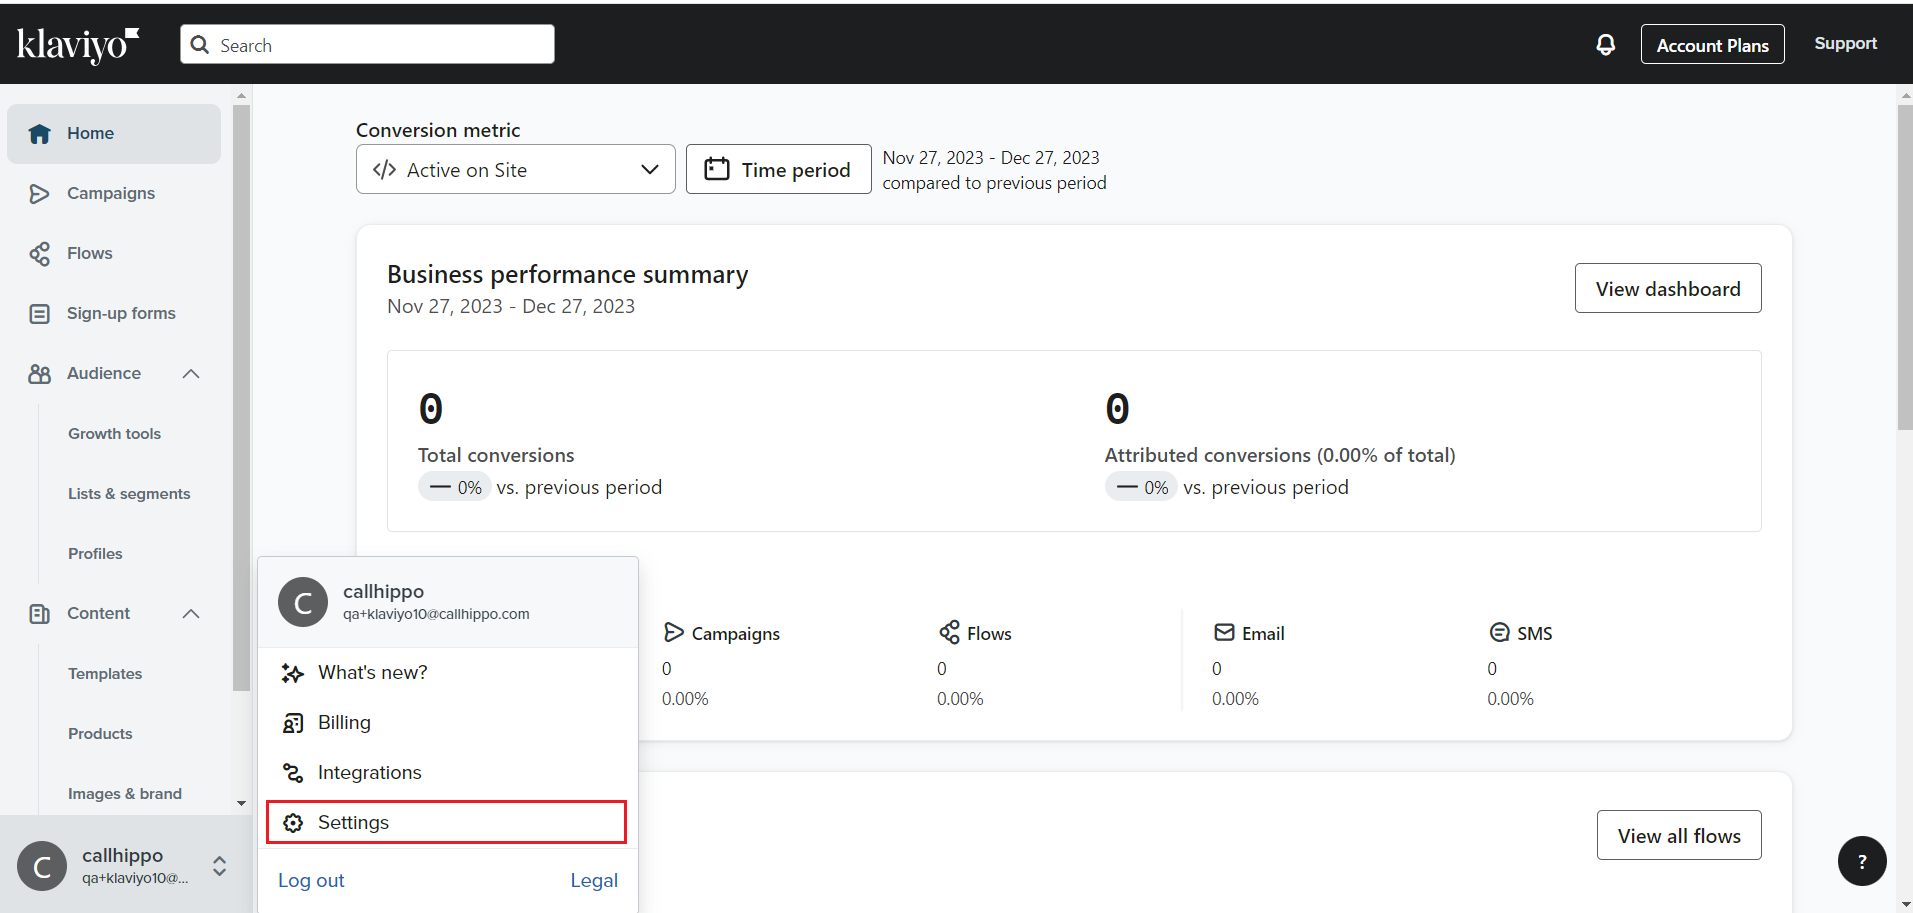The height and width of the screenshot is (913, 1913).
Task: Click the Klaviyo logo
Action: (x=78, y=45)
